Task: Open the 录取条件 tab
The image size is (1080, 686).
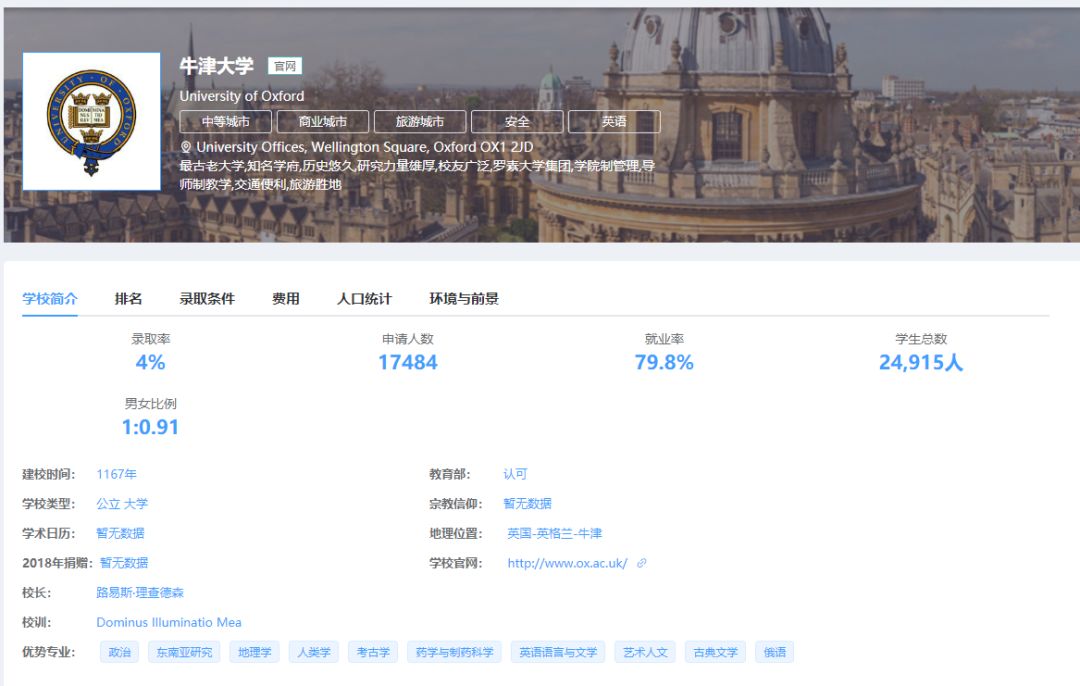Action: pyautogui.click(x=207, y=299)
